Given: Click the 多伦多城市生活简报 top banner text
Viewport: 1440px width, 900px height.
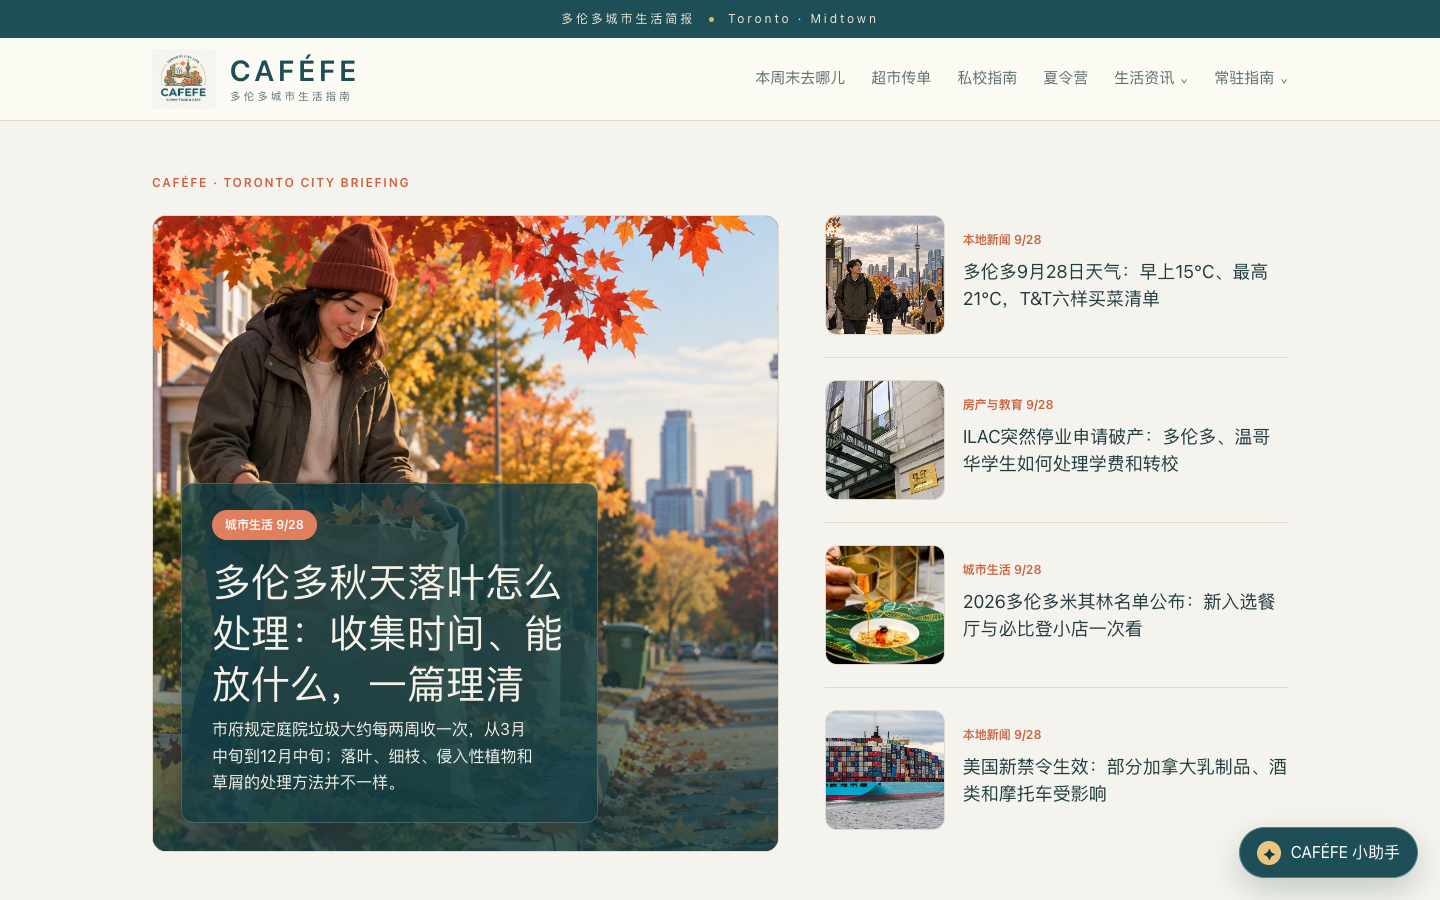Looking at the screenshot, I should pyautogui.click(x=627, y=19).
